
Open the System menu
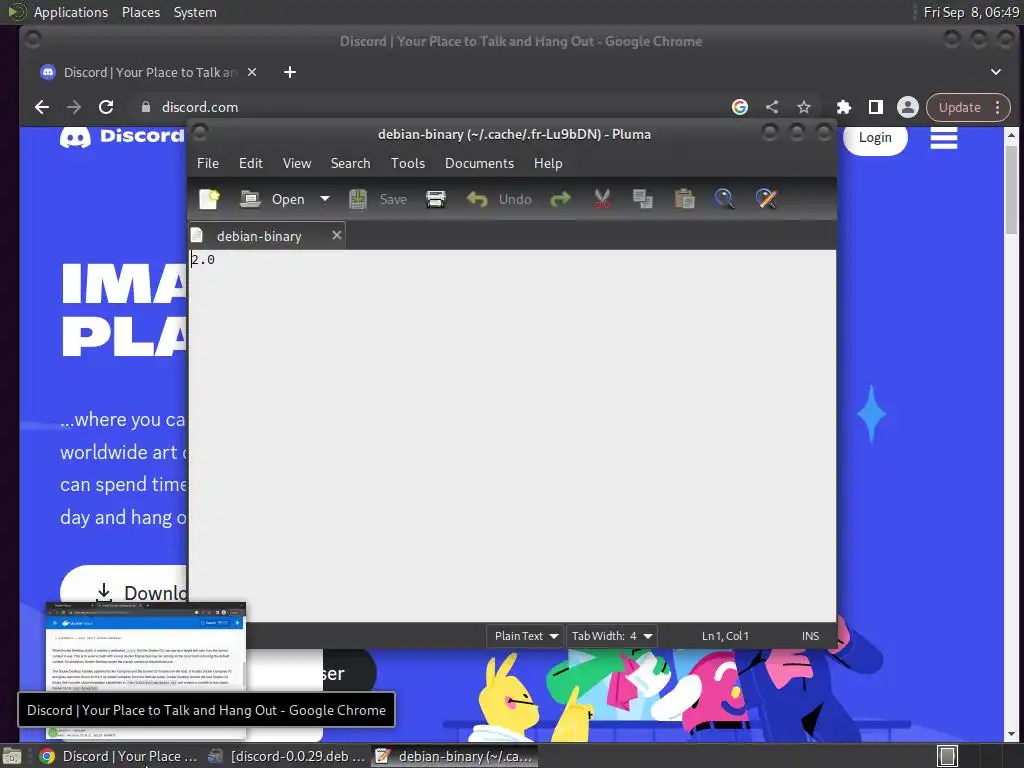(195, 12)
